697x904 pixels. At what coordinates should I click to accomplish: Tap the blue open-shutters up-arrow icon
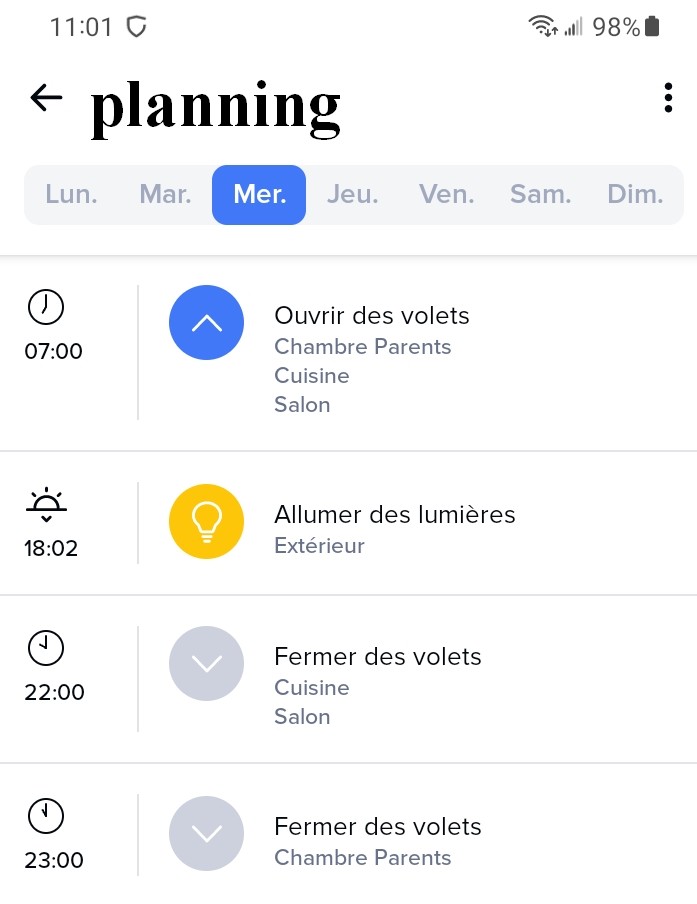(207, 322)
